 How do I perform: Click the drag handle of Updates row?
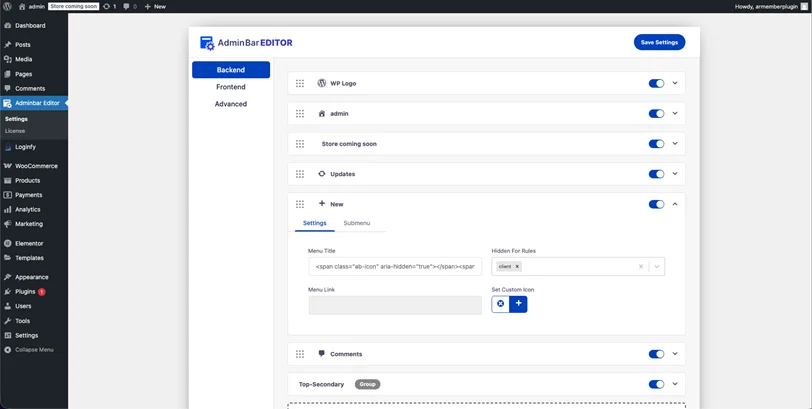[x=300, y=174]
